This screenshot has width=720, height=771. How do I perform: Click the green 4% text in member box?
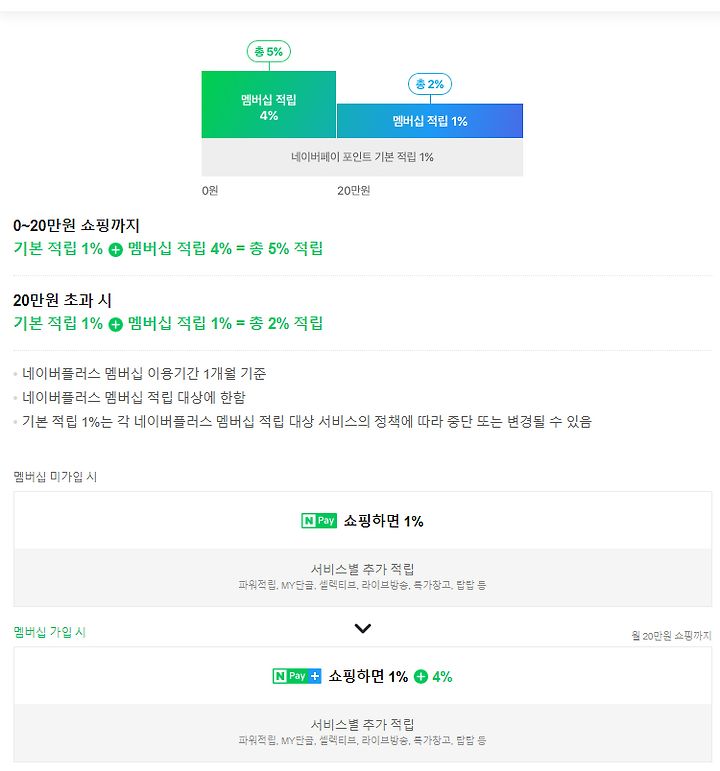coord(442,677)
